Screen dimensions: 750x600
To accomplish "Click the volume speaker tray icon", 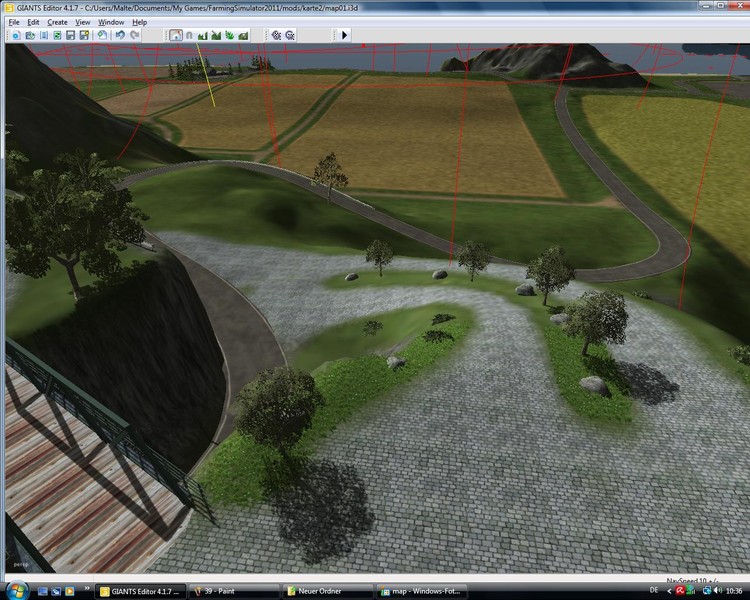I will coord(718,591).
